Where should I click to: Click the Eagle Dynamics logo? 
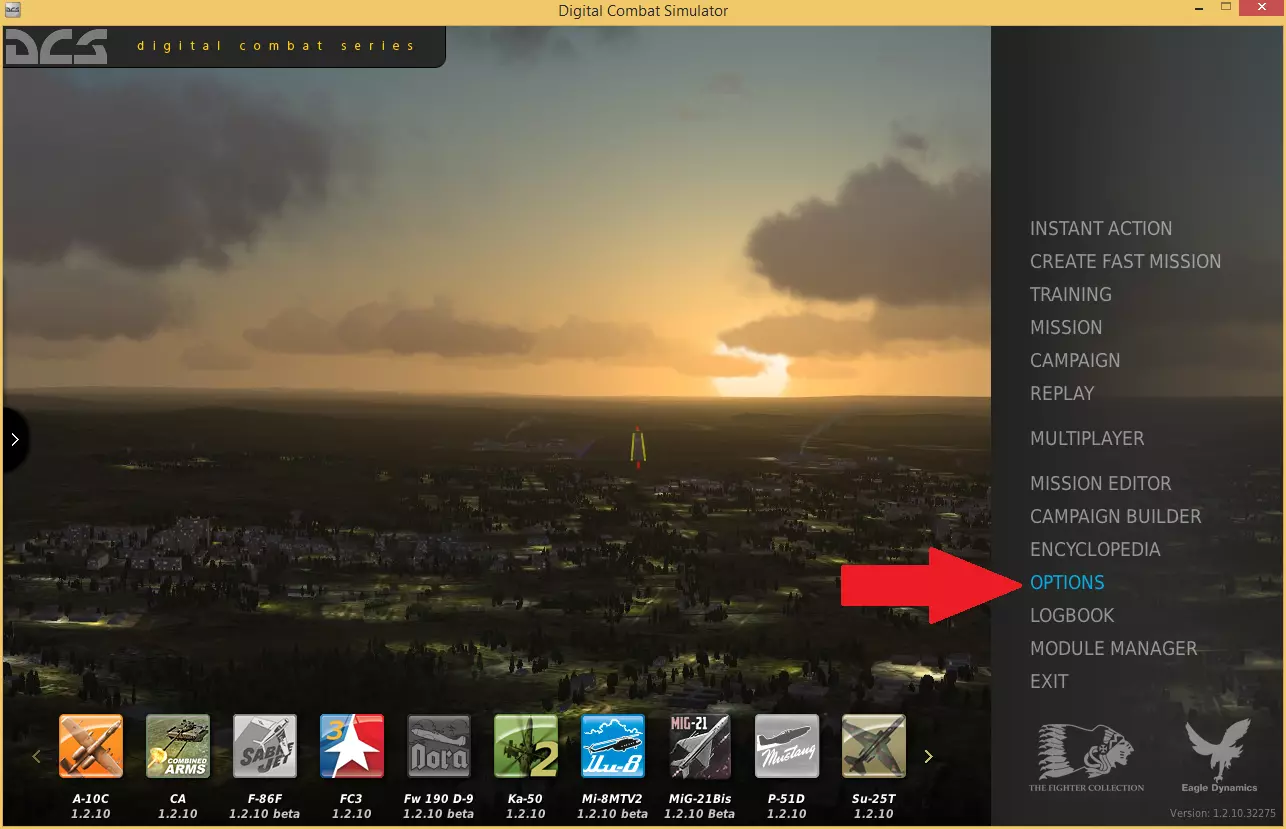coord(1220,756)
